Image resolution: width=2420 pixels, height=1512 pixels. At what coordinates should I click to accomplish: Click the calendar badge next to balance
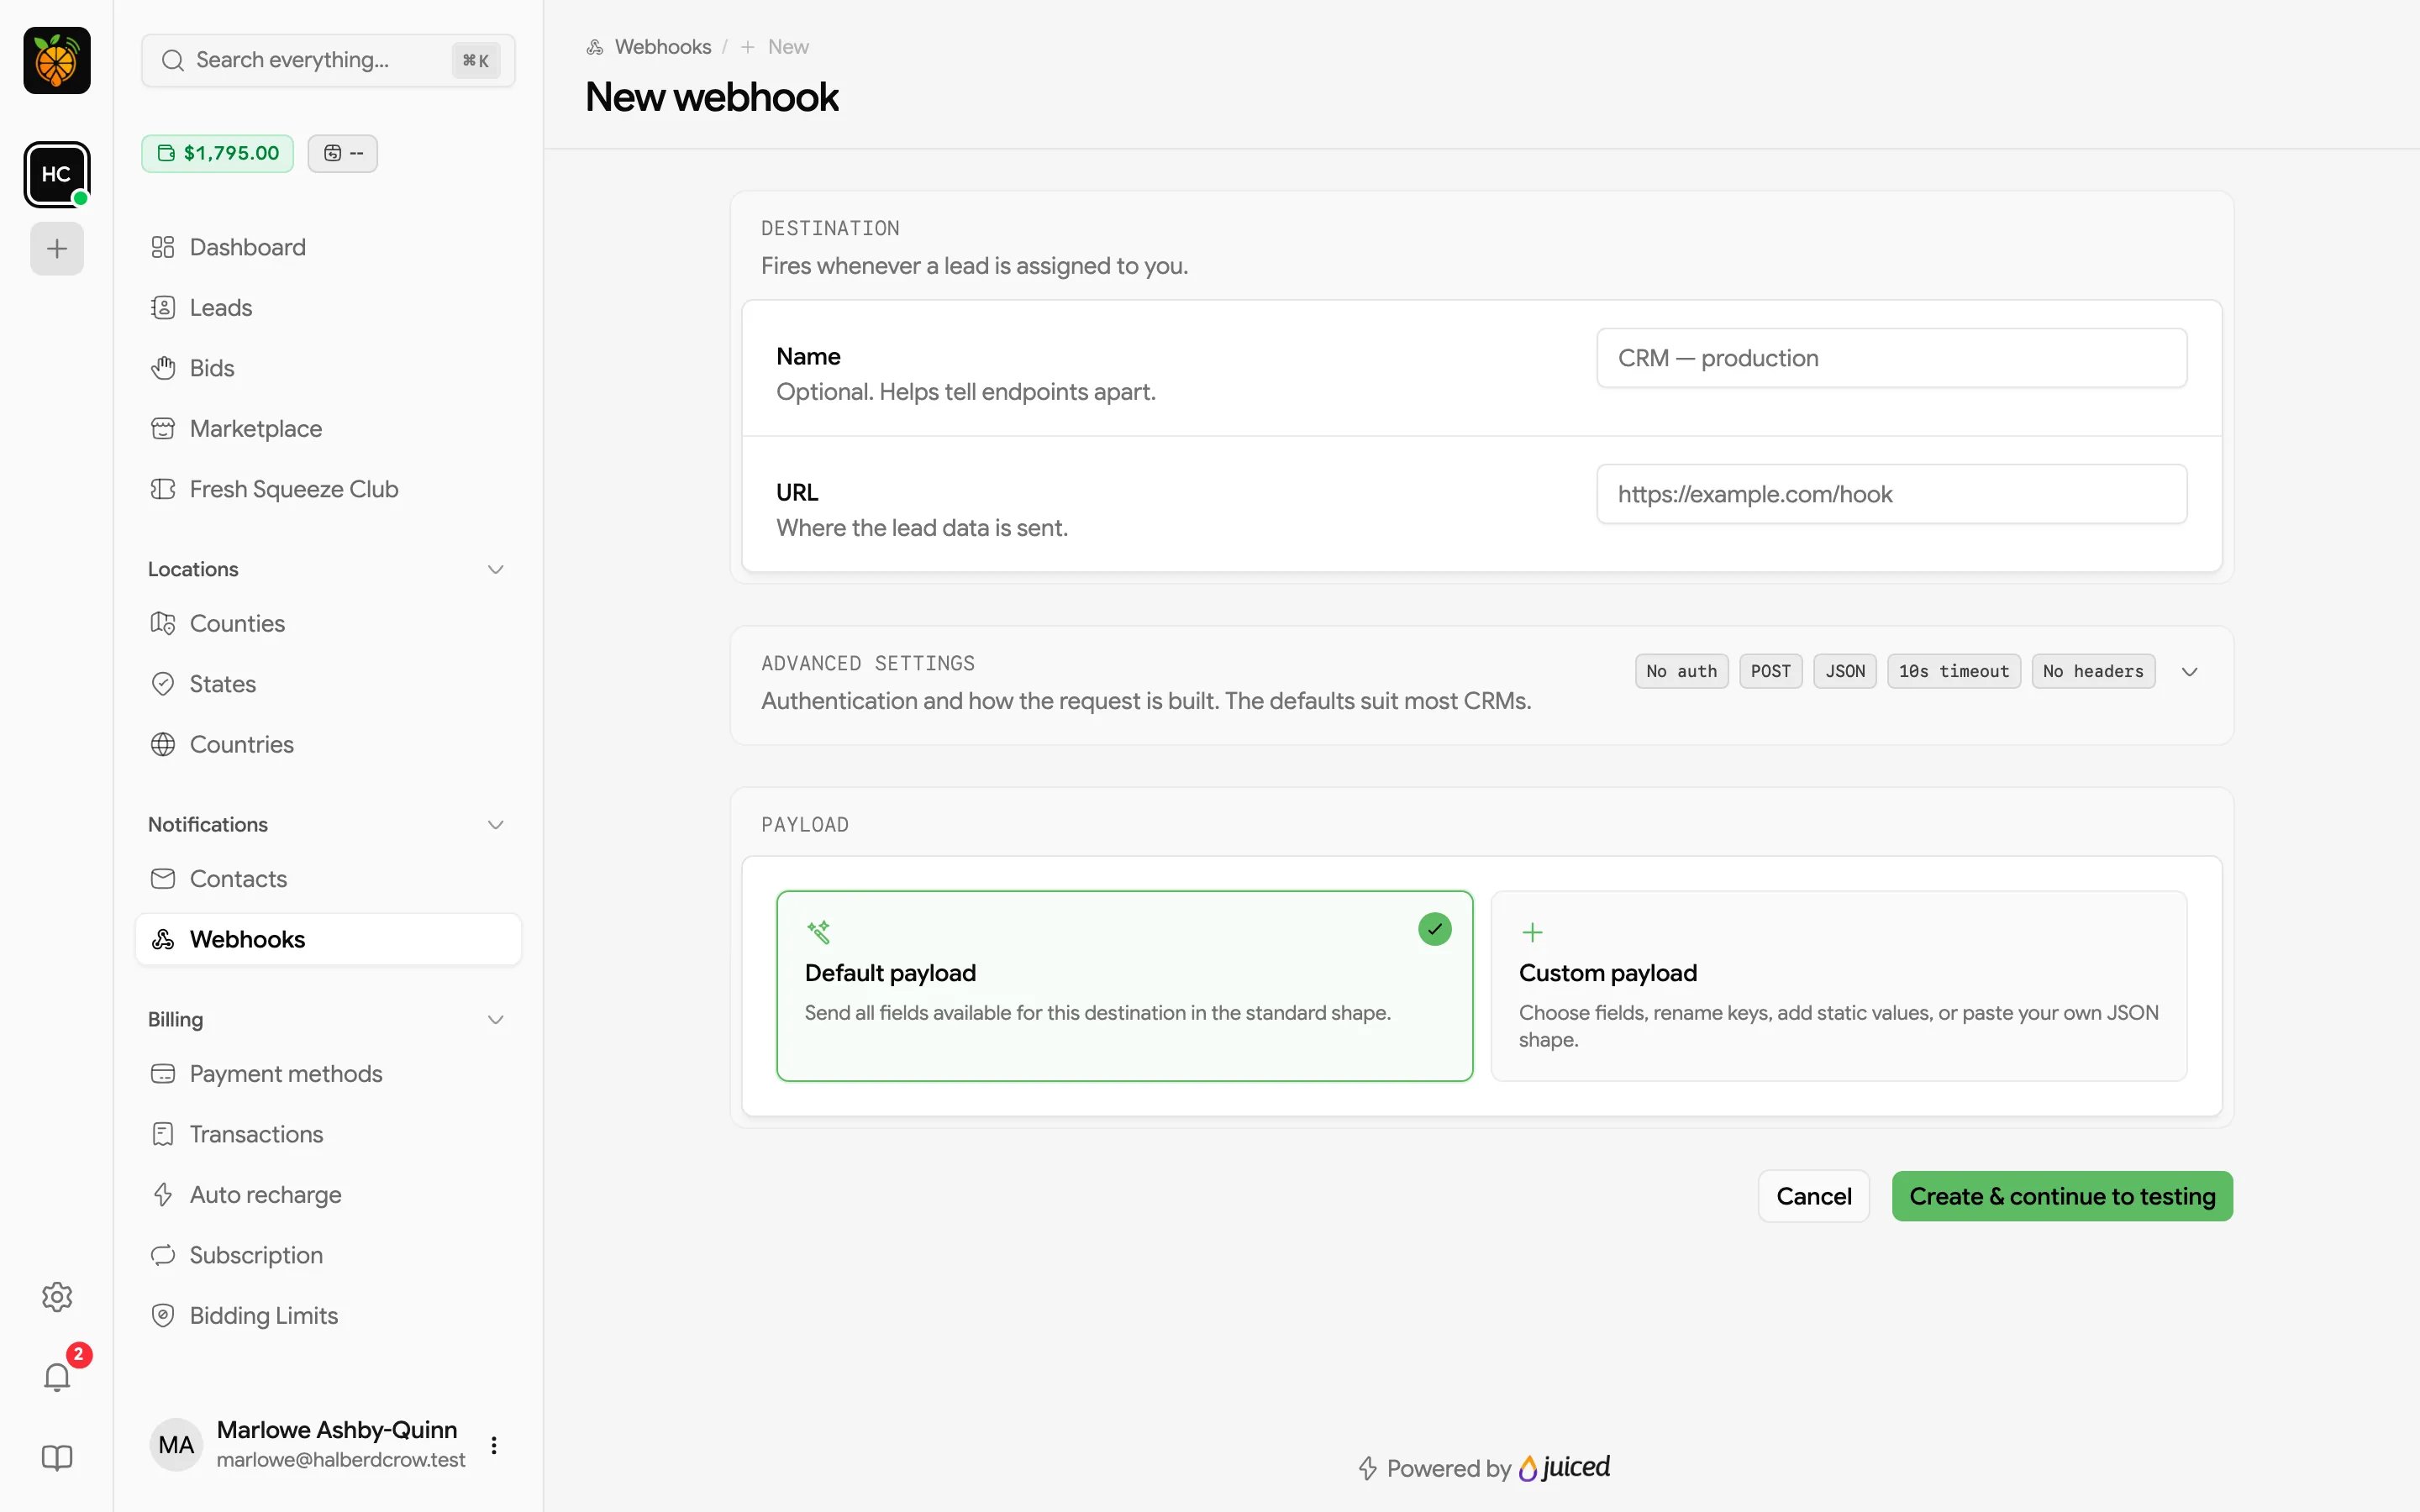(342, 153)
